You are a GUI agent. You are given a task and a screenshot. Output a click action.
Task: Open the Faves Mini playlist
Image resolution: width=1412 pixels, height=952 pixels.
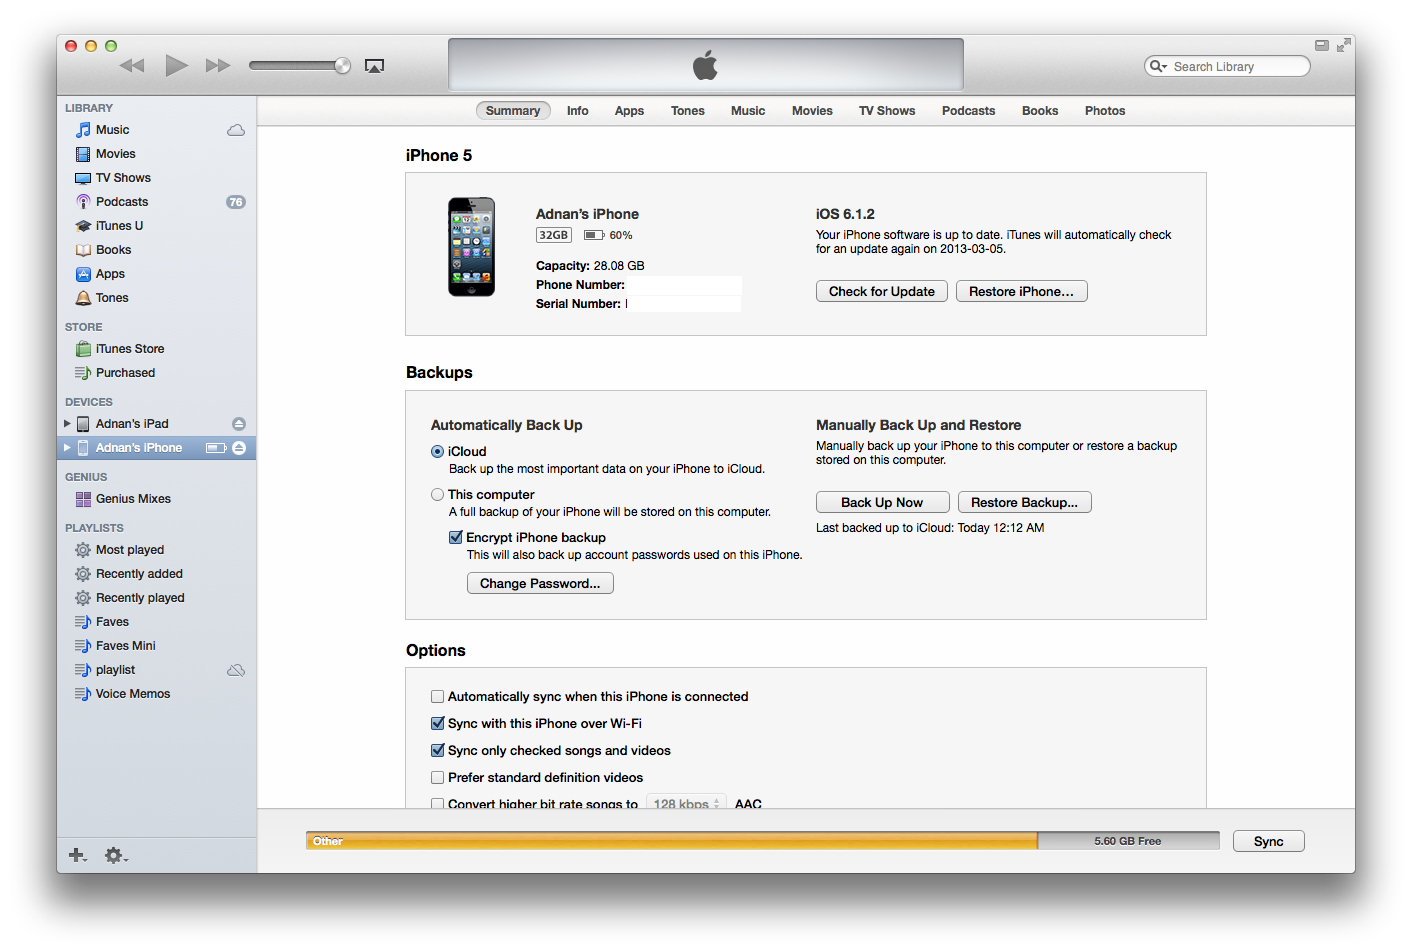pyautogui.click(x=126, y=646)
